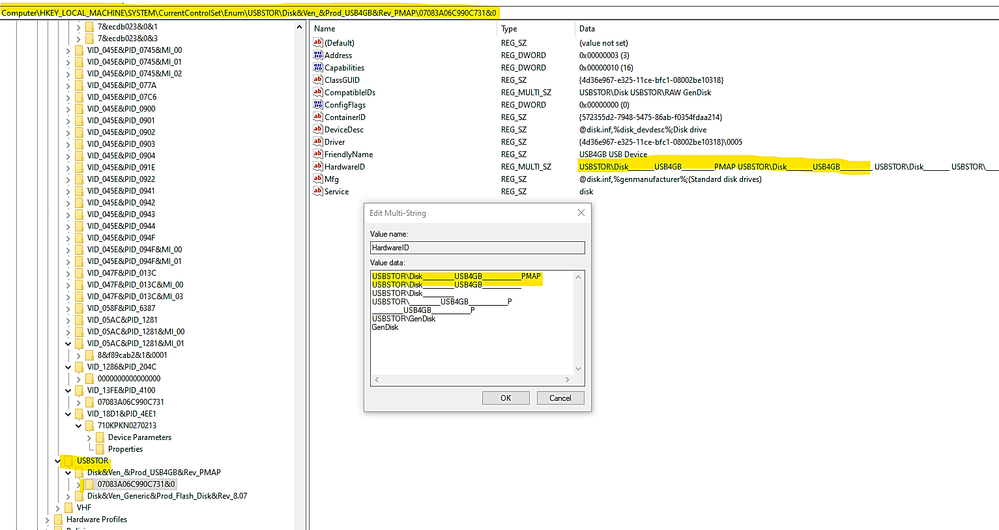Click the Value data horizontal scrollbar
Image resolution: width=999 pixels, height=530 pixels.
(472, 380)
